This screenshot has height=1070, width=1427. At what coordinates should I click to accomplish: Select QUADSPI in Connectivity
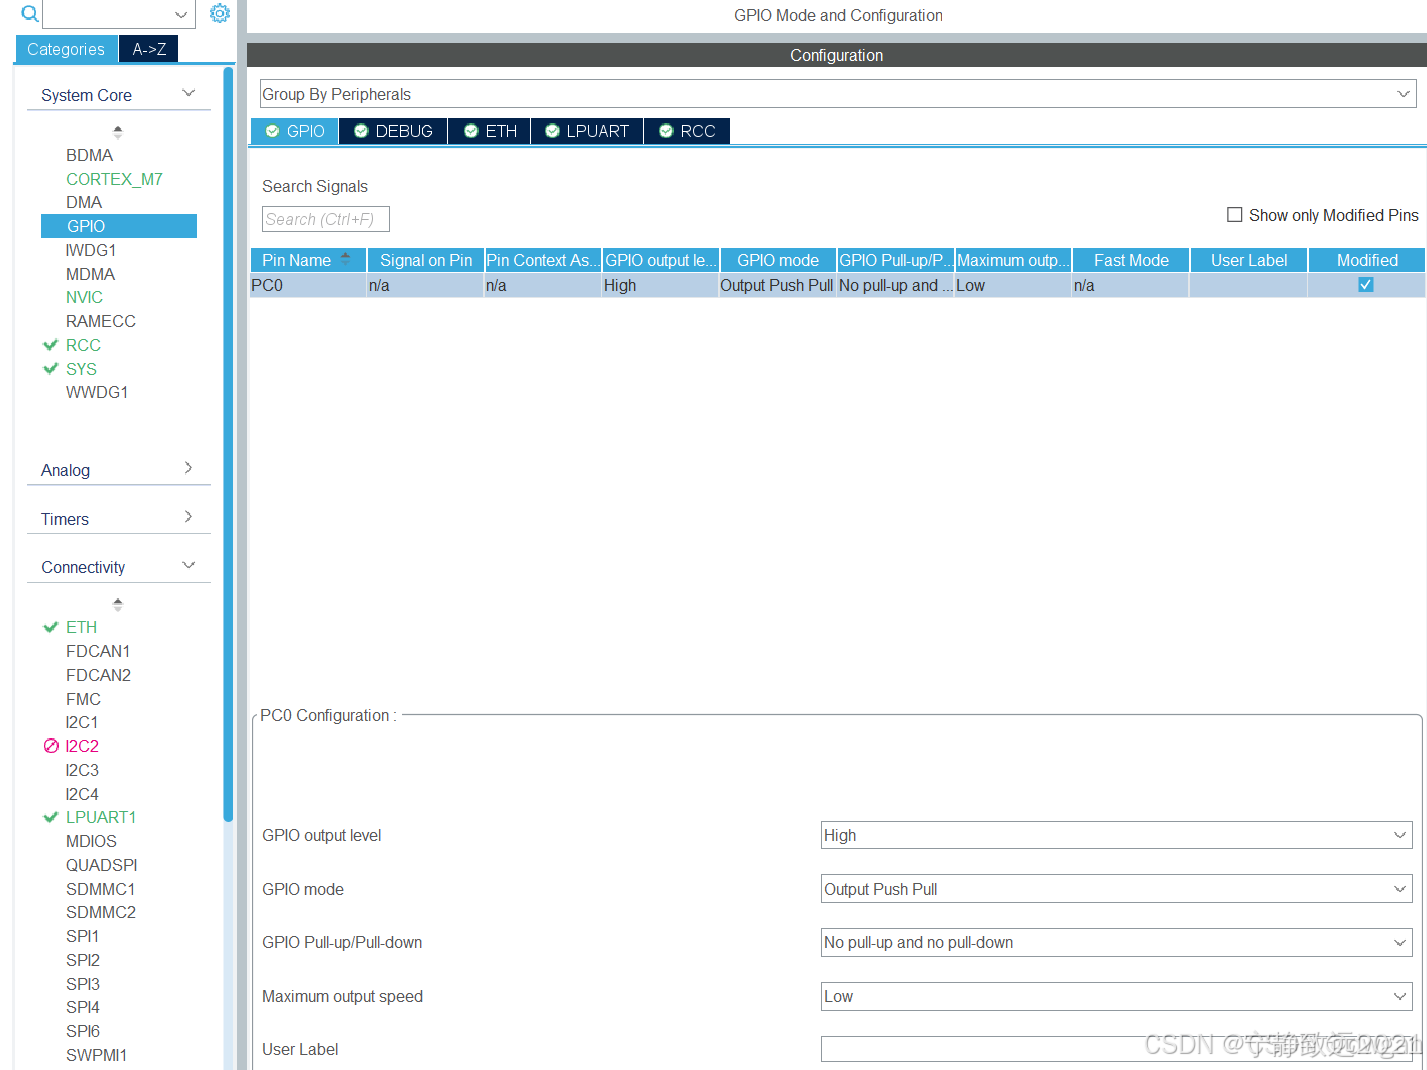tap(102, 865)
